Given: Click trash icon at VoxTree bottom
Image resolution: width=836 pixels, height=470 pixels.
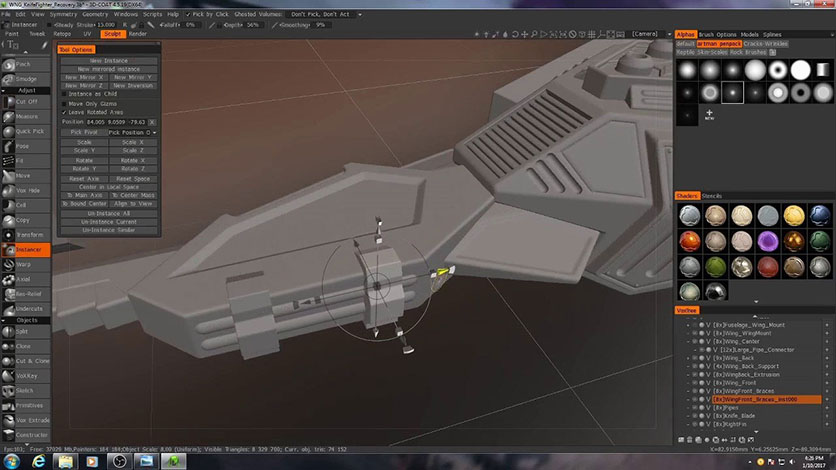Looking at the screenshot, I should click(x=689, y=440).
